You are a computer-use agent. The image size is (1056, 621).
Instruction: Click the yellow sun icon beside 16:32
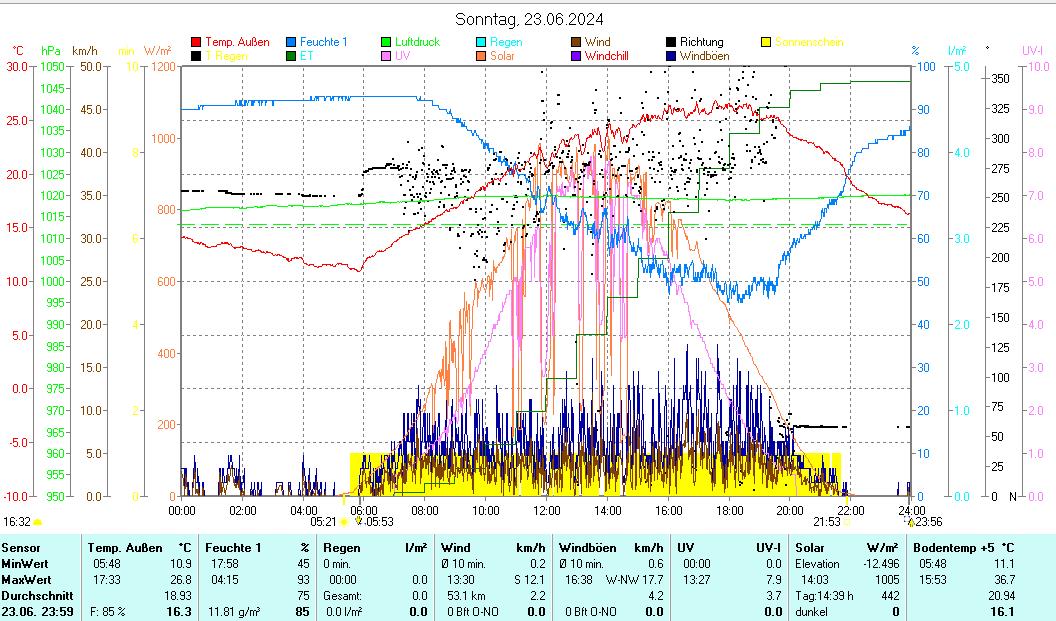pos(38,522)
